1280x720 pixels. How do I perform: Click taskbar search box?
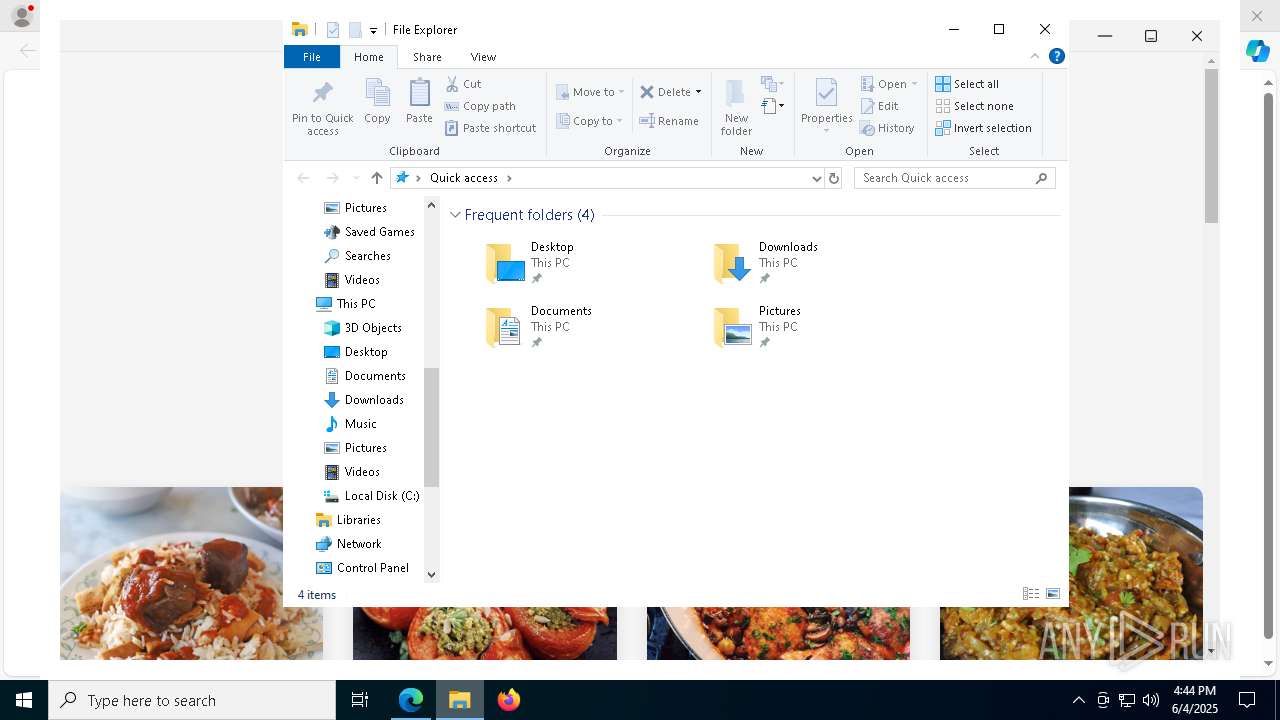[192, 700]
